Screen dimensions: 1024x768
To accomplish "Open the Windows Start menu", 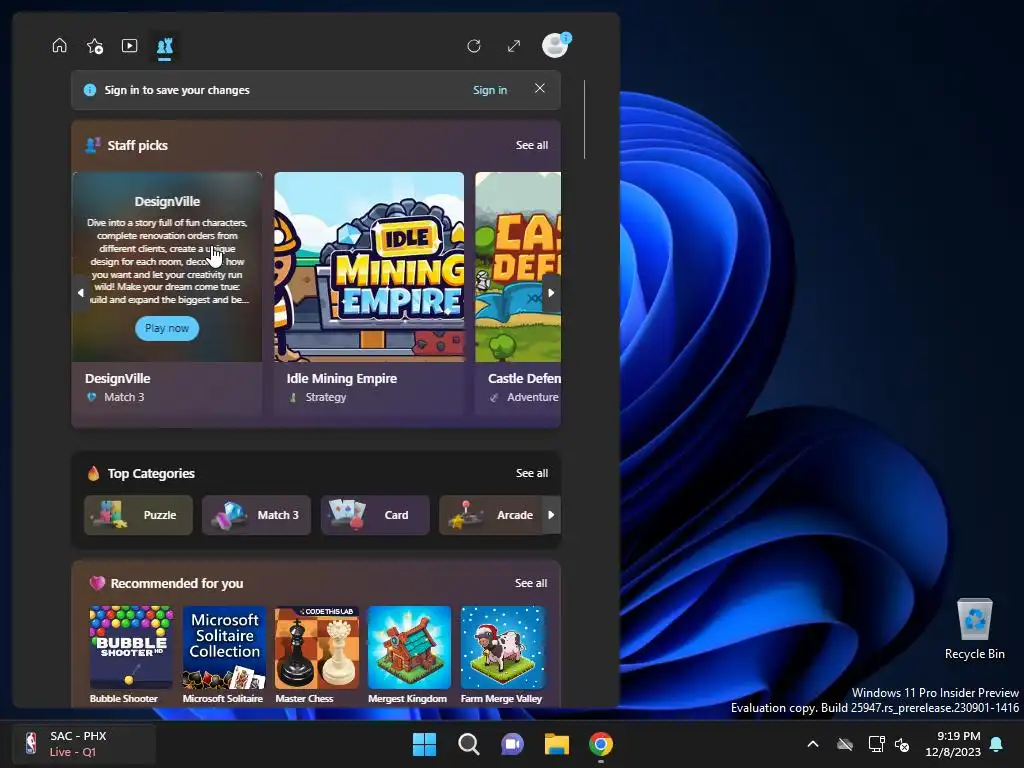I will pyautogui.click(x=424, y=744).
